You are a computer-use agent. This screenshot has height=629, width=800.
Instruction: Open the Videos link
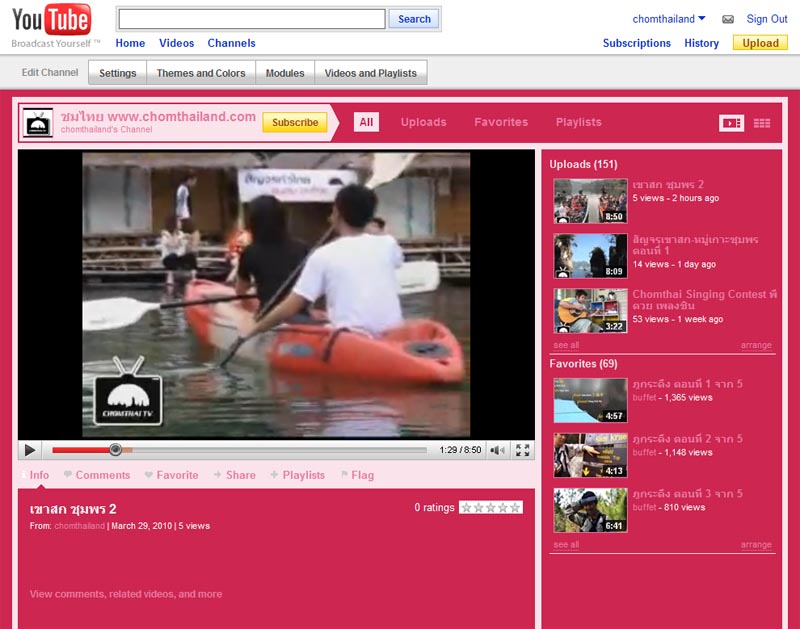[x=177, y=43]
